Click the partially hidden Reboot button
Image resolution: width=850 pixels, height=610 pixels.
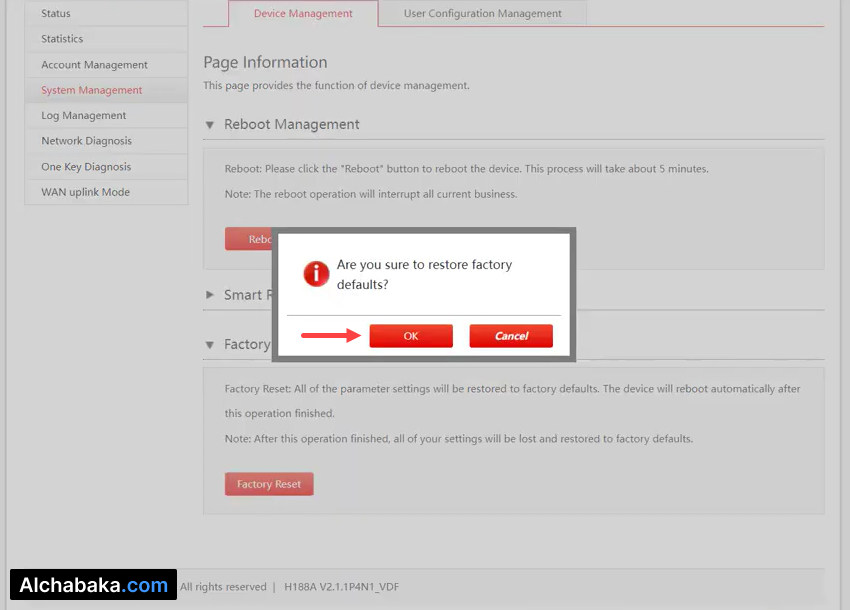249,239
